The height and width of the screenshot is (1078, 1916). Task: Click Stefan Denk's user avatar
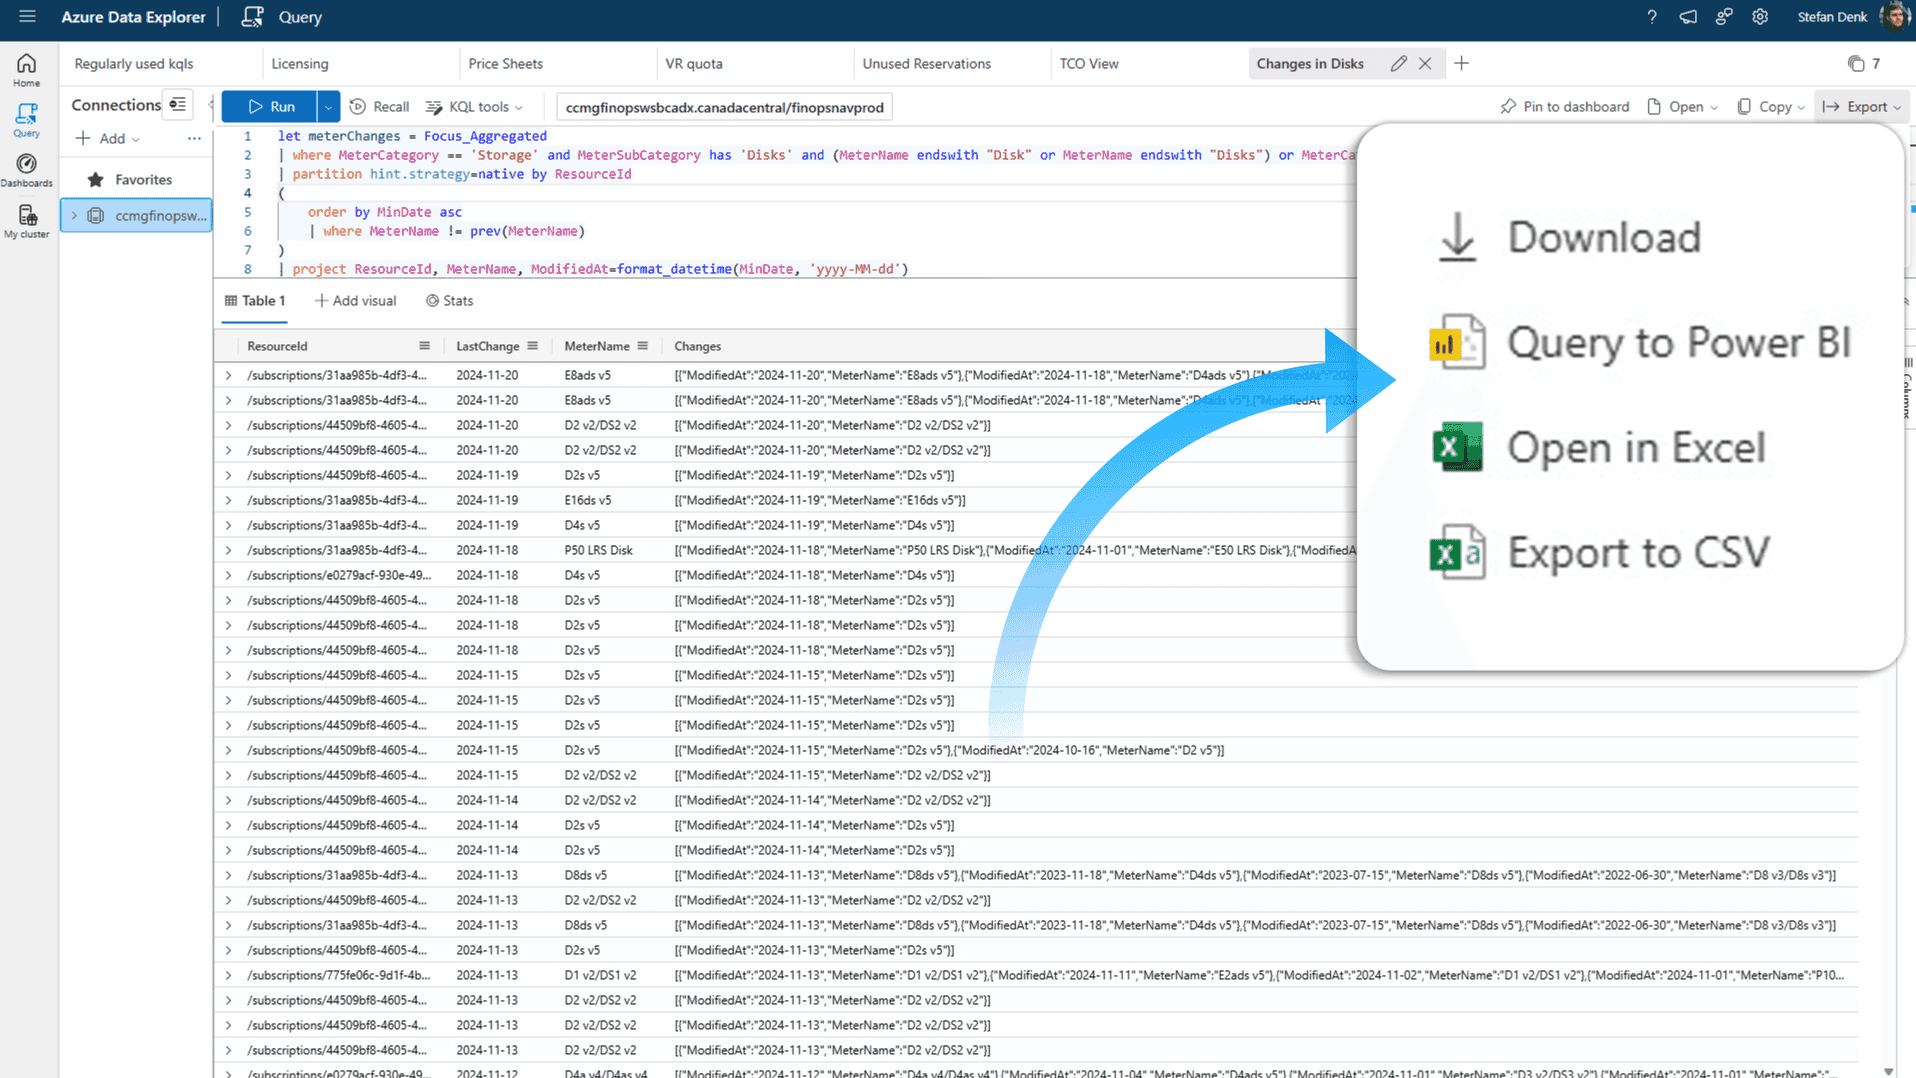(1895, 17)
